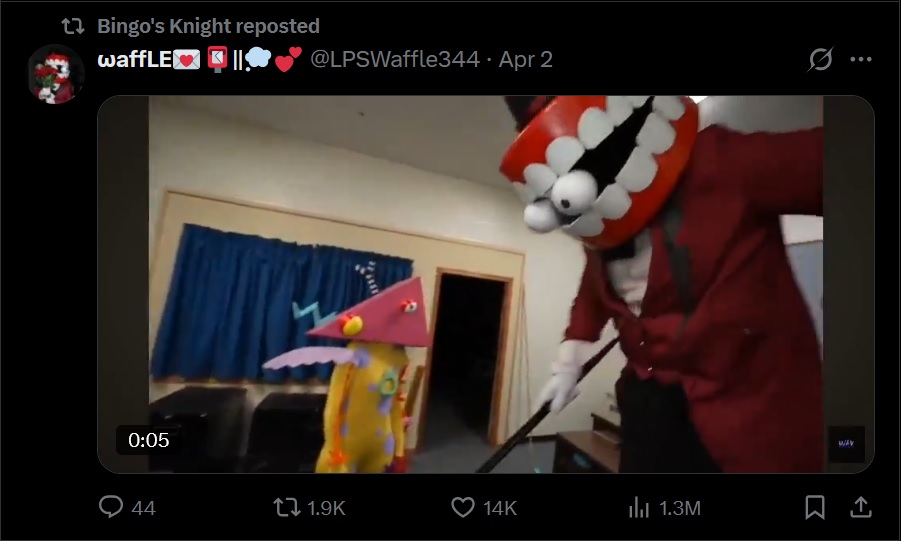Click the 0:05 video duration badge
The image size is (901, 541).
click(149, 440)
